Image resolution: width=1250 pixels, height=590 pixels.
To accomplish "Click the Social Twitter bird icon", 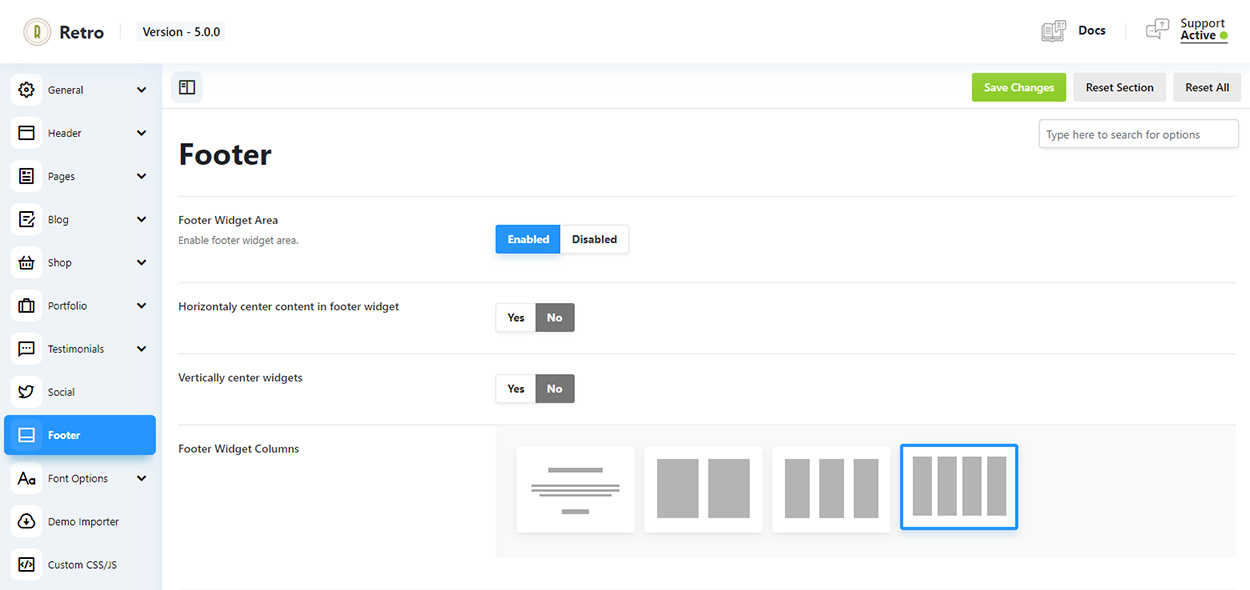I will click(x=27, y=392).
